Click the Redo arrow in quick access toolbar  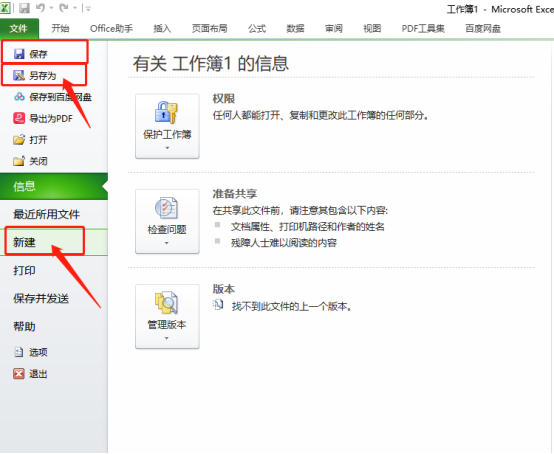(x=64, y=8)
